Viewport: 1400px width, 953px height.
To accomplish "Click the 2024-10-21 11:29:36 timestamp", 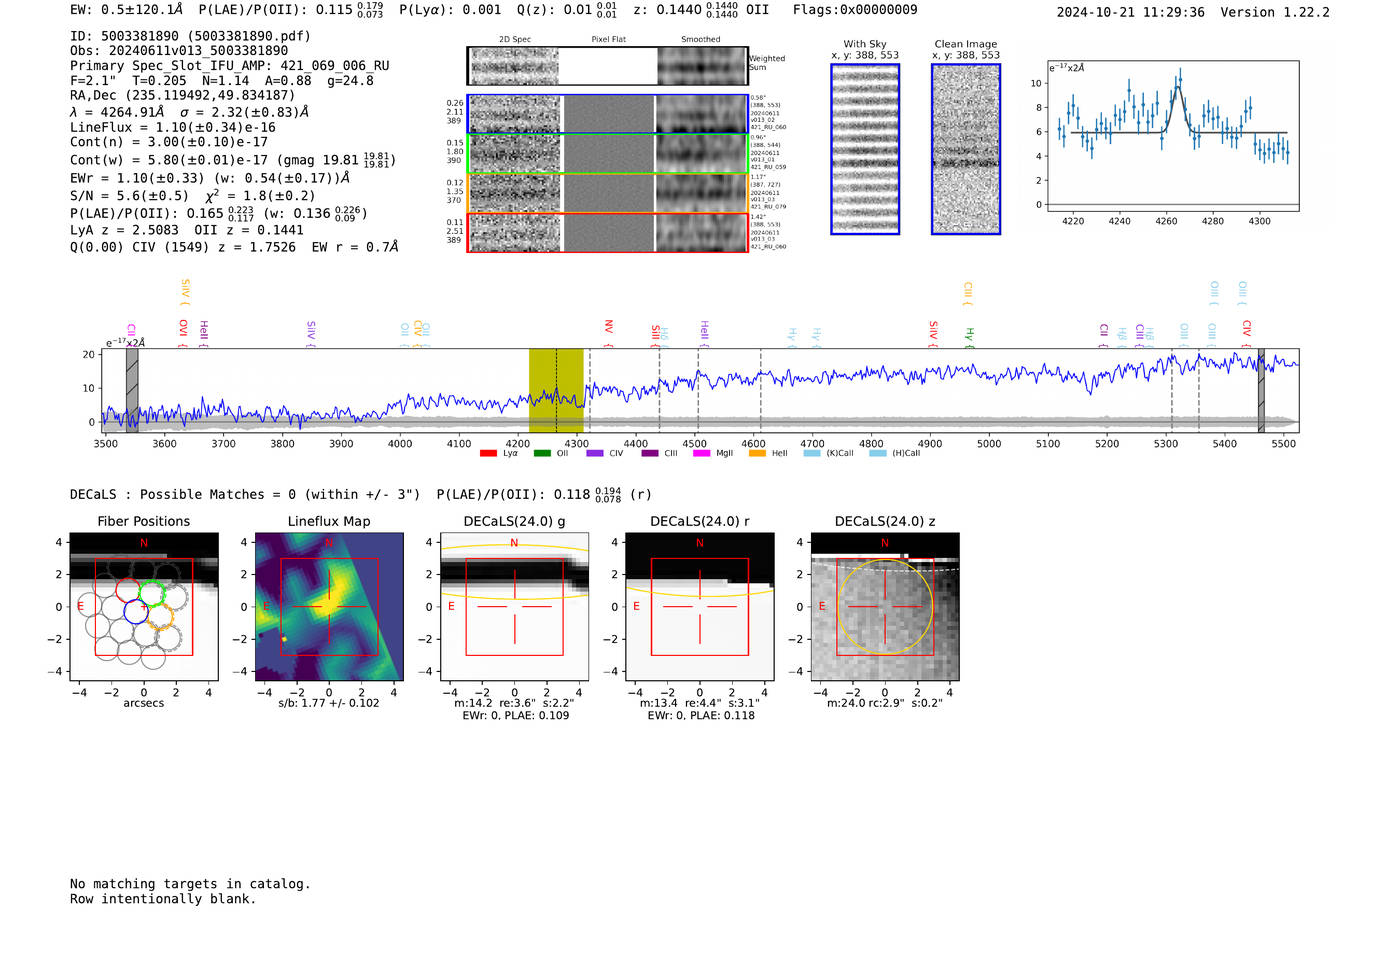I will point(1131,13).
